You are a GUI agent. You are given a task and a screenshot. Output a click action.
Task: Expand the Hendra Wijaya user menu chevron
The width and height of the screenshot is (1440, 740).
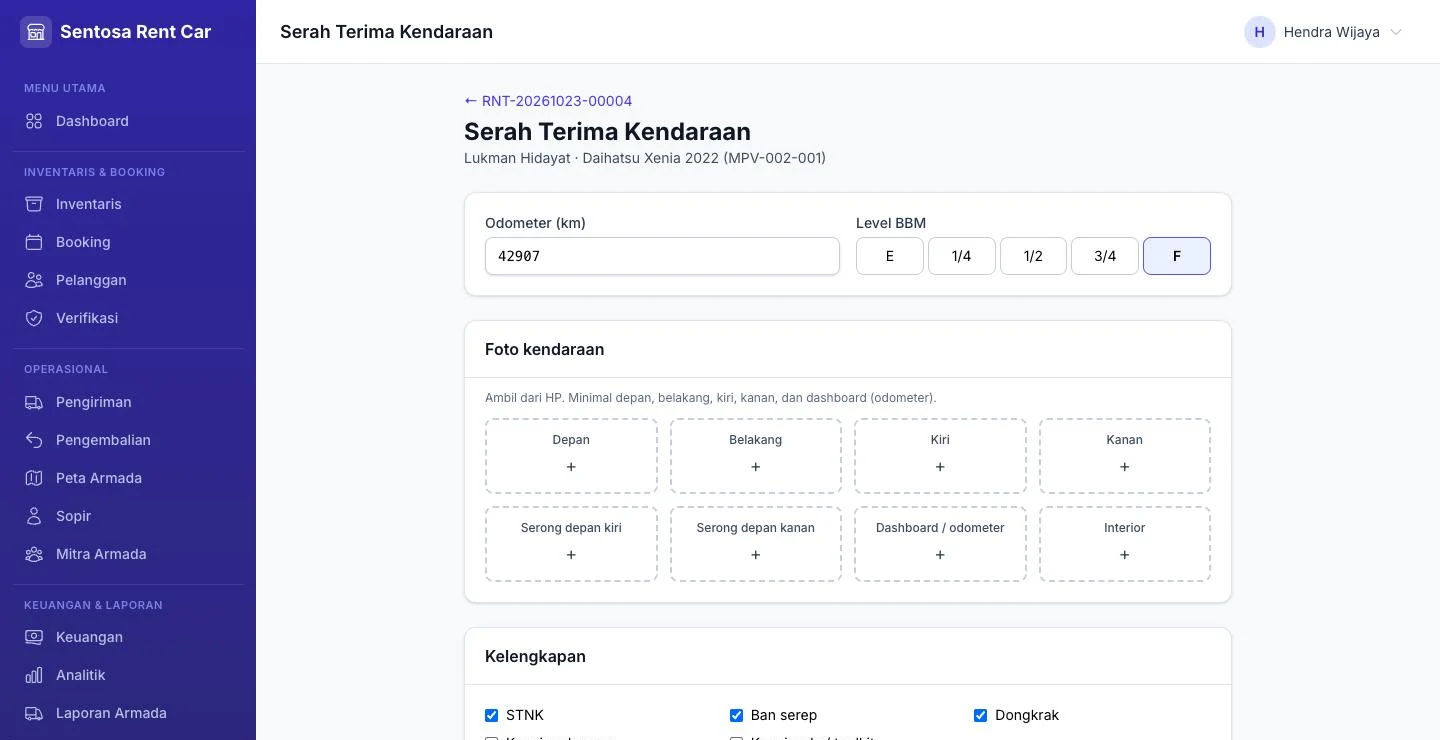click(1396, 32)
